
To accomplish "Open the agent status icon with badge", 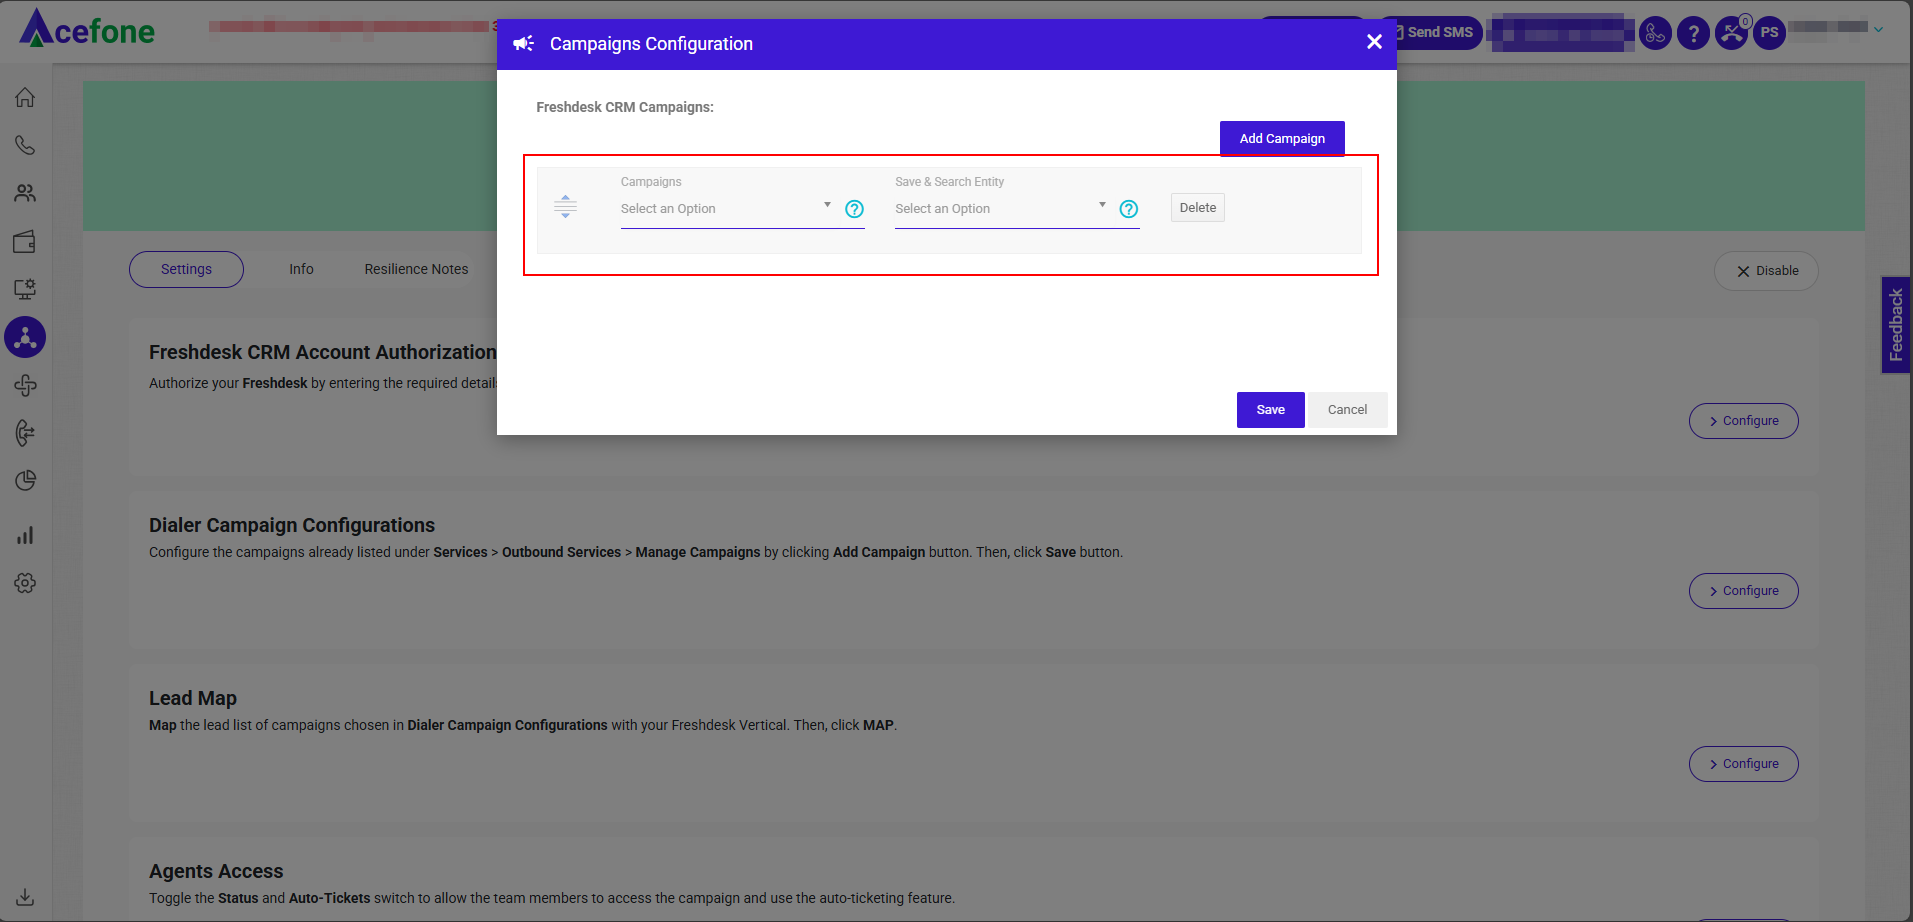I will point(1732,32).
